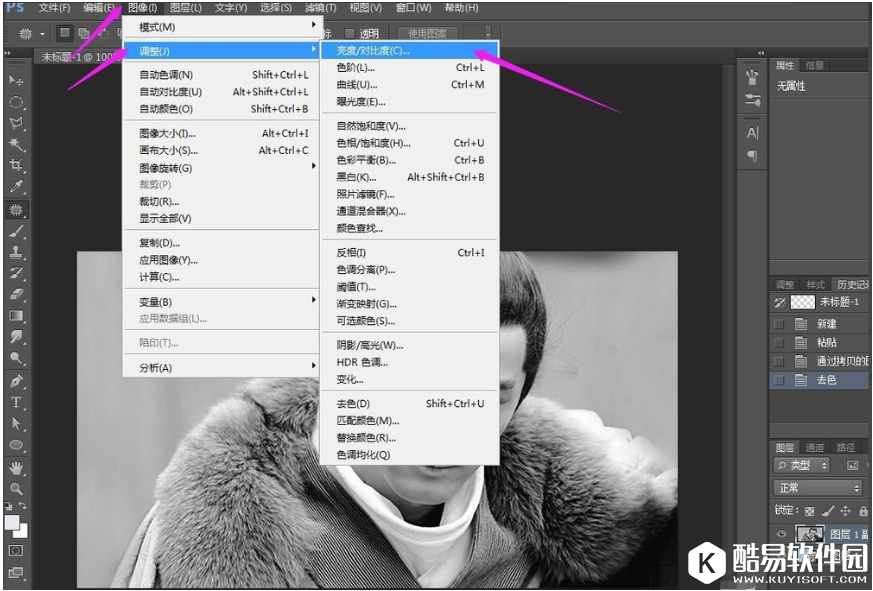
Task: Toggle visibility of 图层 1 layer
Action: 782,534
